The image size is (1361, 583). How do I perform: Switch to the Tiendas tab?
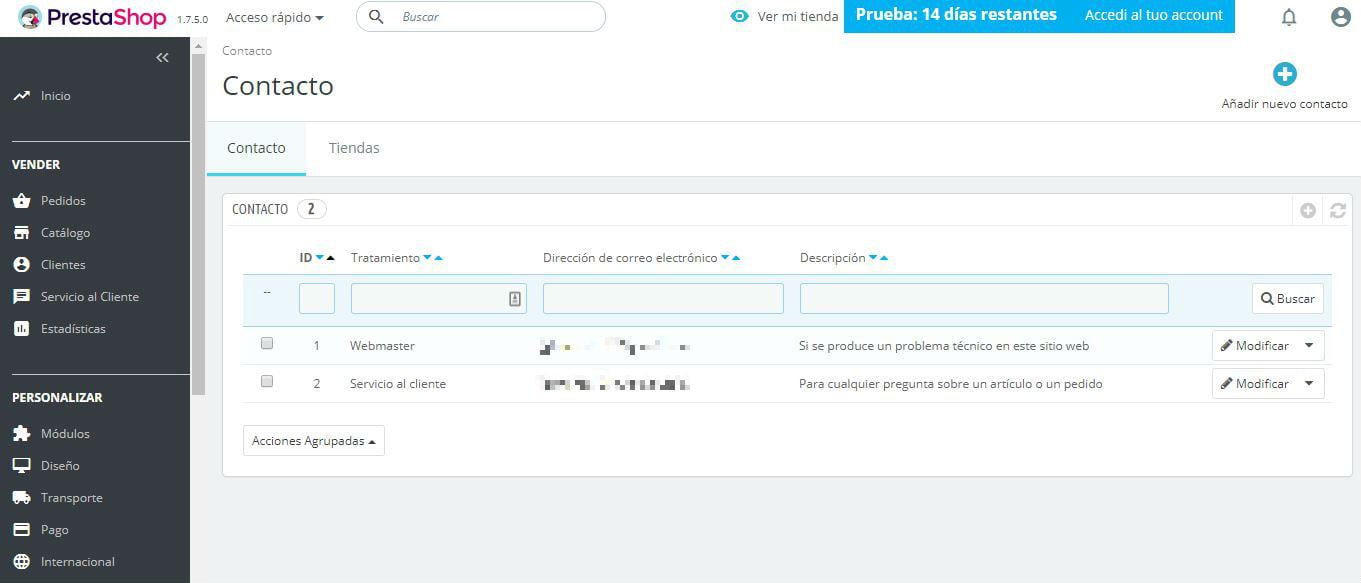(353, 147)
